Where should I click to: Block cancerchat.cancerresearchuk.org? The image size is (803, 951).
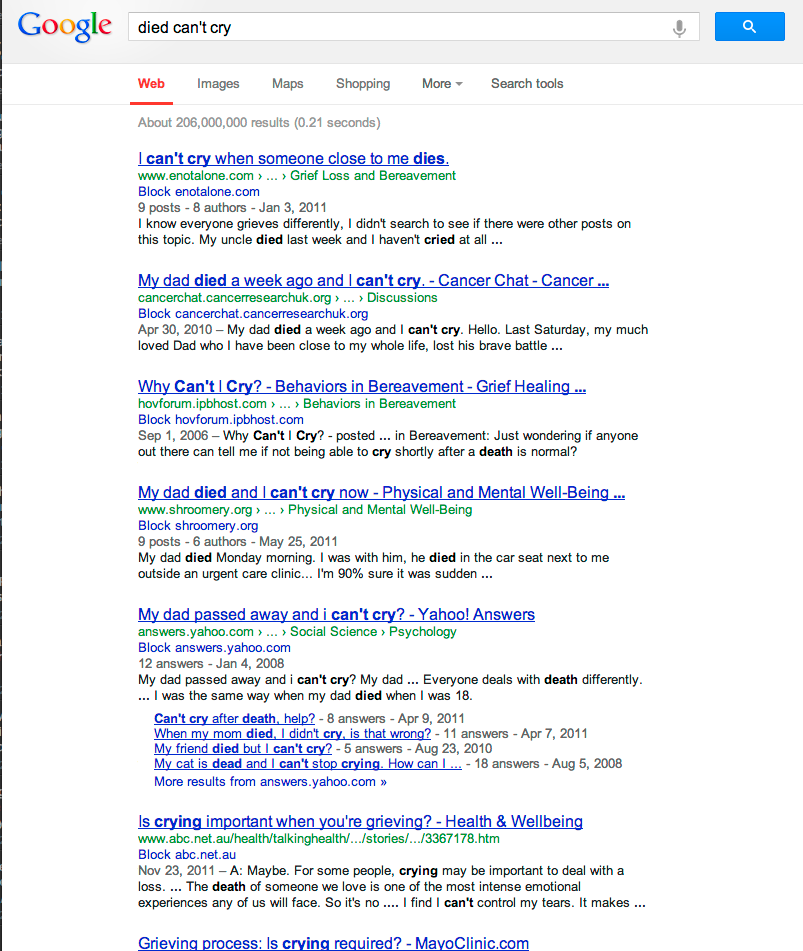[x=252, y=313]
